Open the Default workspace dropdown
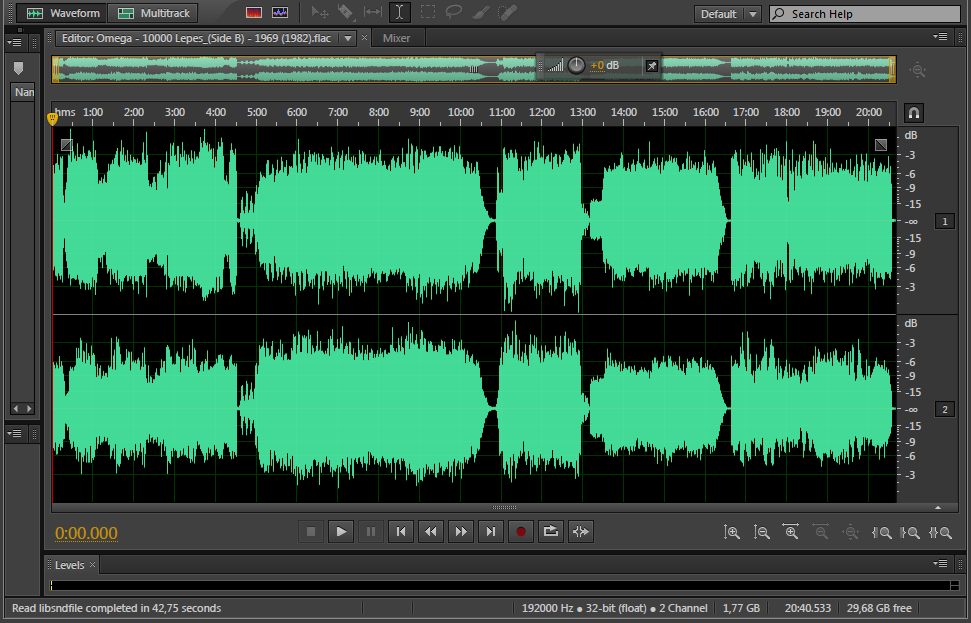This screenshot has height=623, width=971. 728,14
